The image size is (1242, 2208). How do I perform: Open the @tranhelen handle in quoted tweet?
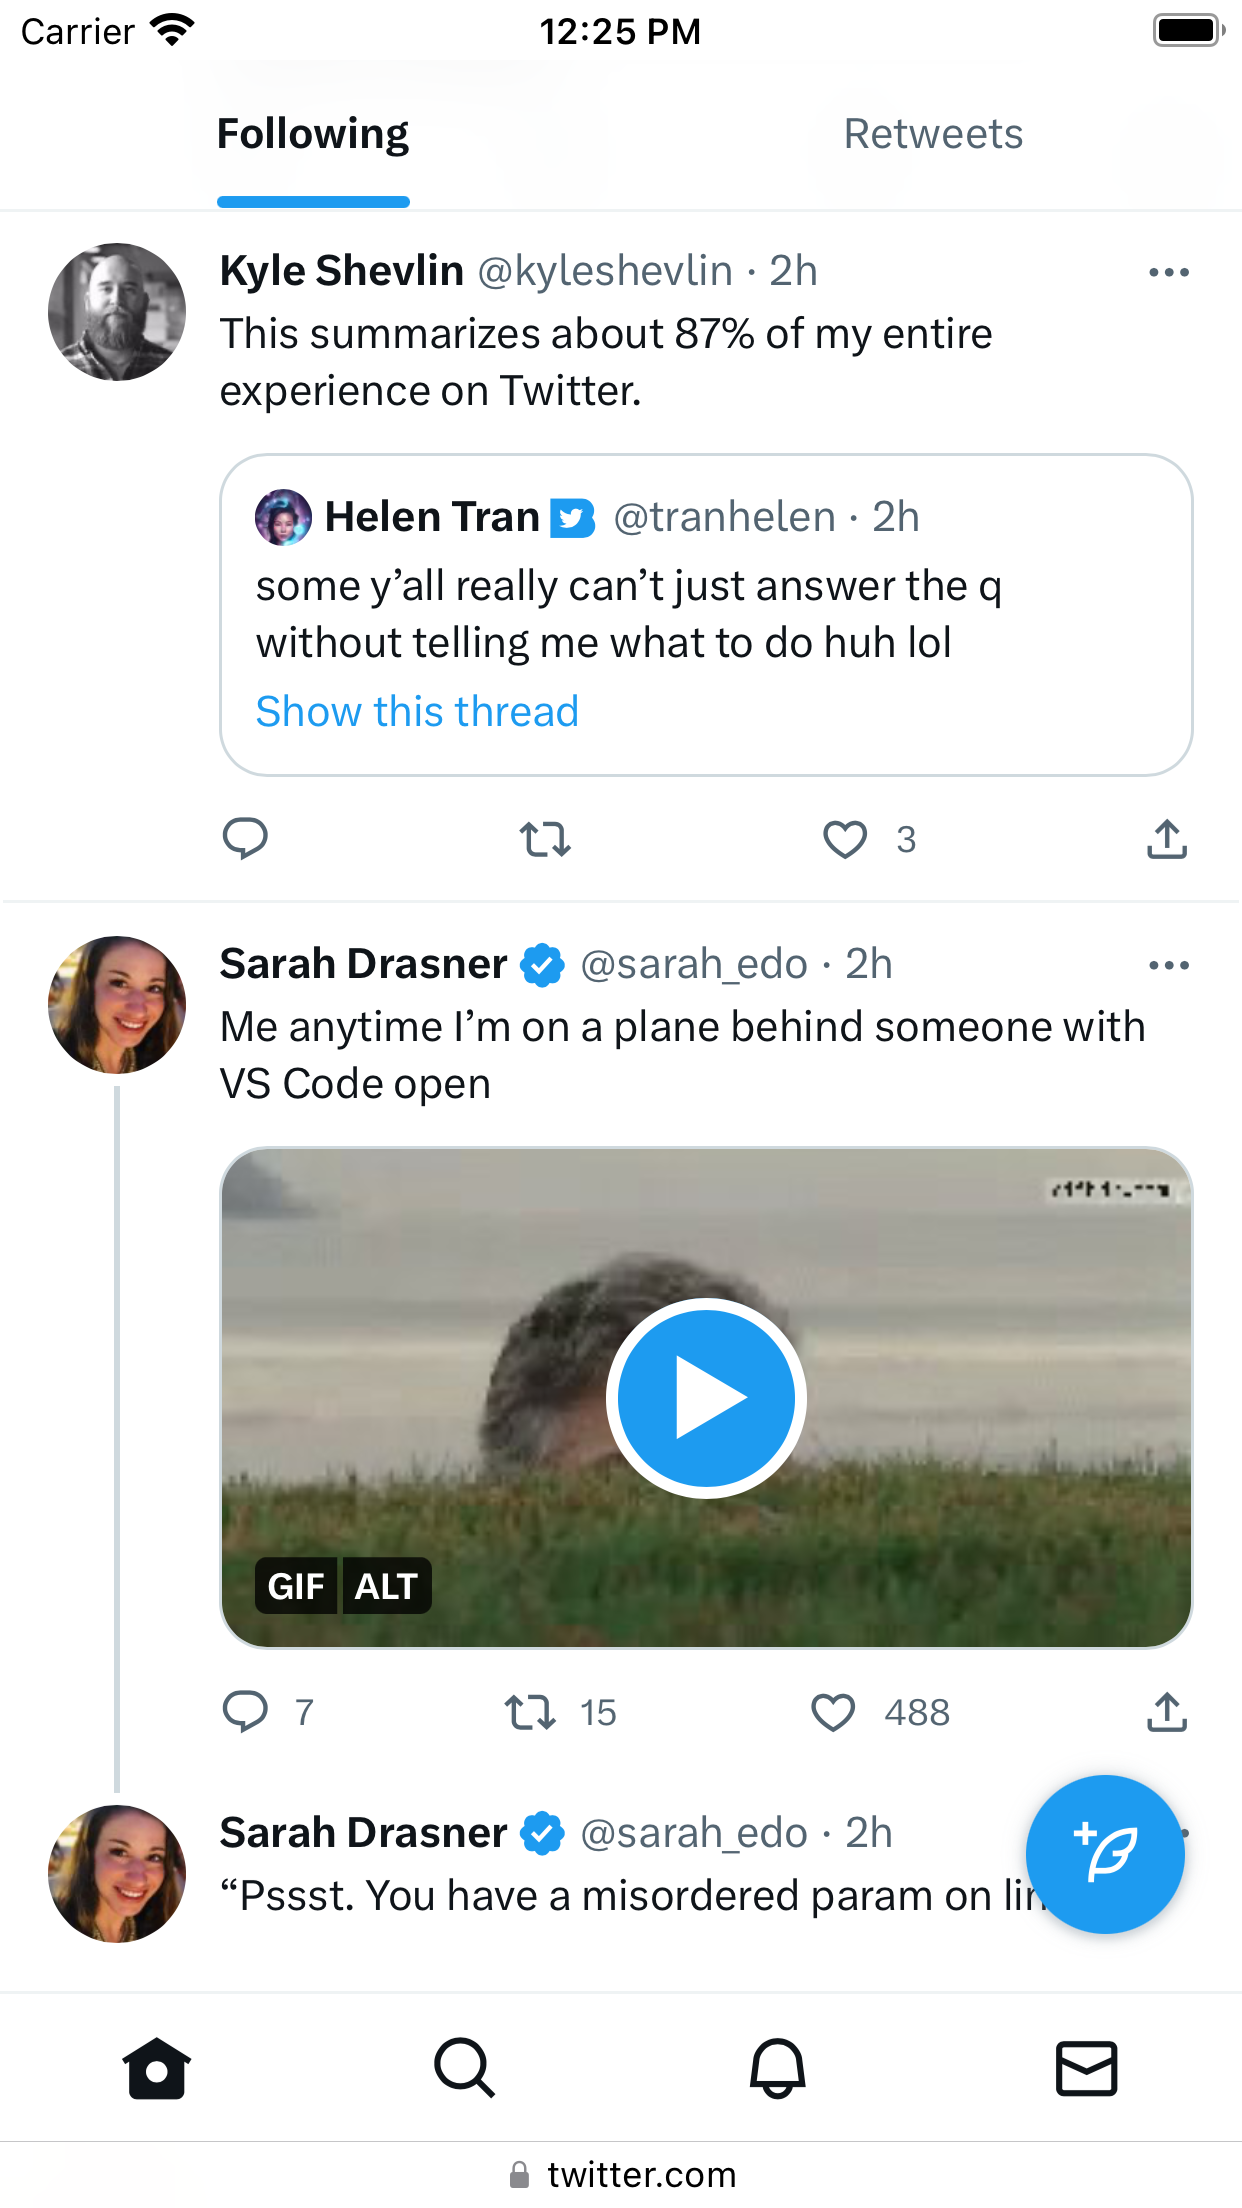[x=724, y=517]
